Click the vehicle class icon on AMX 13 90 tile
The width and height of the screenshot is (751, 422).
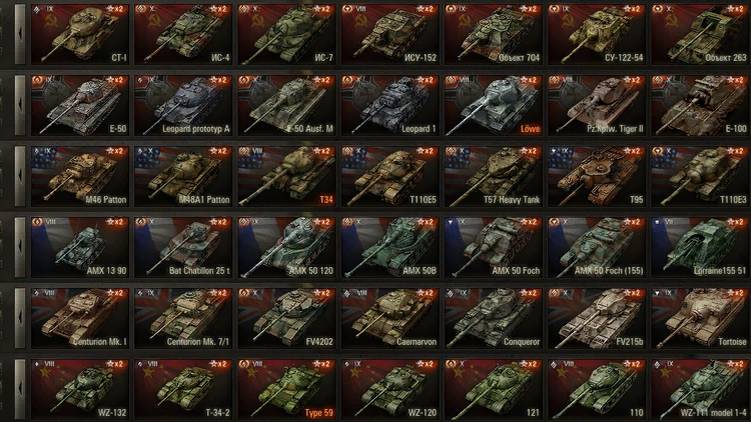[38, 222]
